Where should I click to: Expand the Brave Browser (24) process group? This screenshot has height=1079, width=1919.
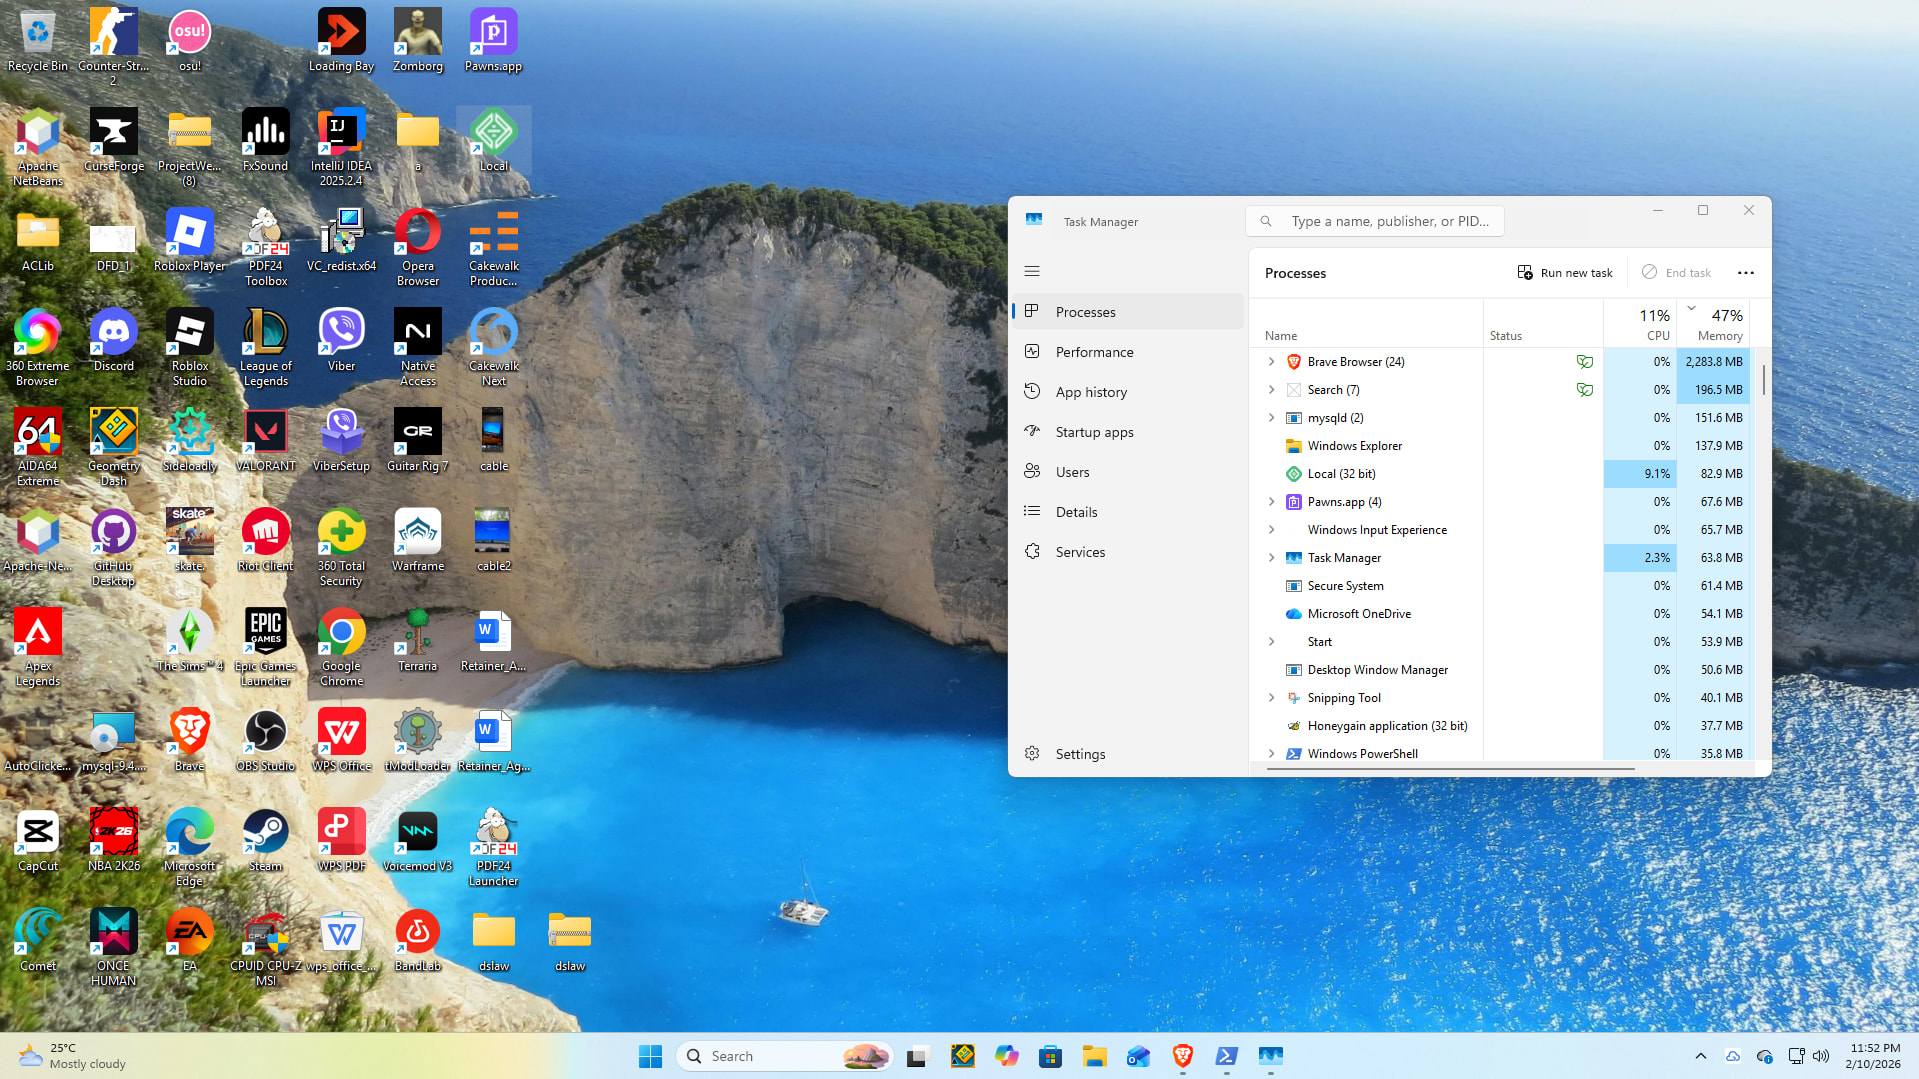[x=1271, y=362]
